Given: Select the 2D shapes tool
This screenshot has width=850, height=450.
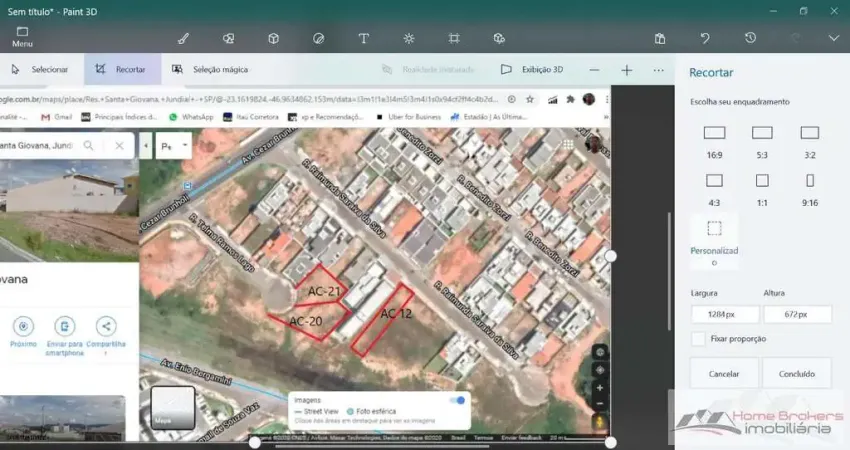Looking at the screenshot, I should 228,38.
